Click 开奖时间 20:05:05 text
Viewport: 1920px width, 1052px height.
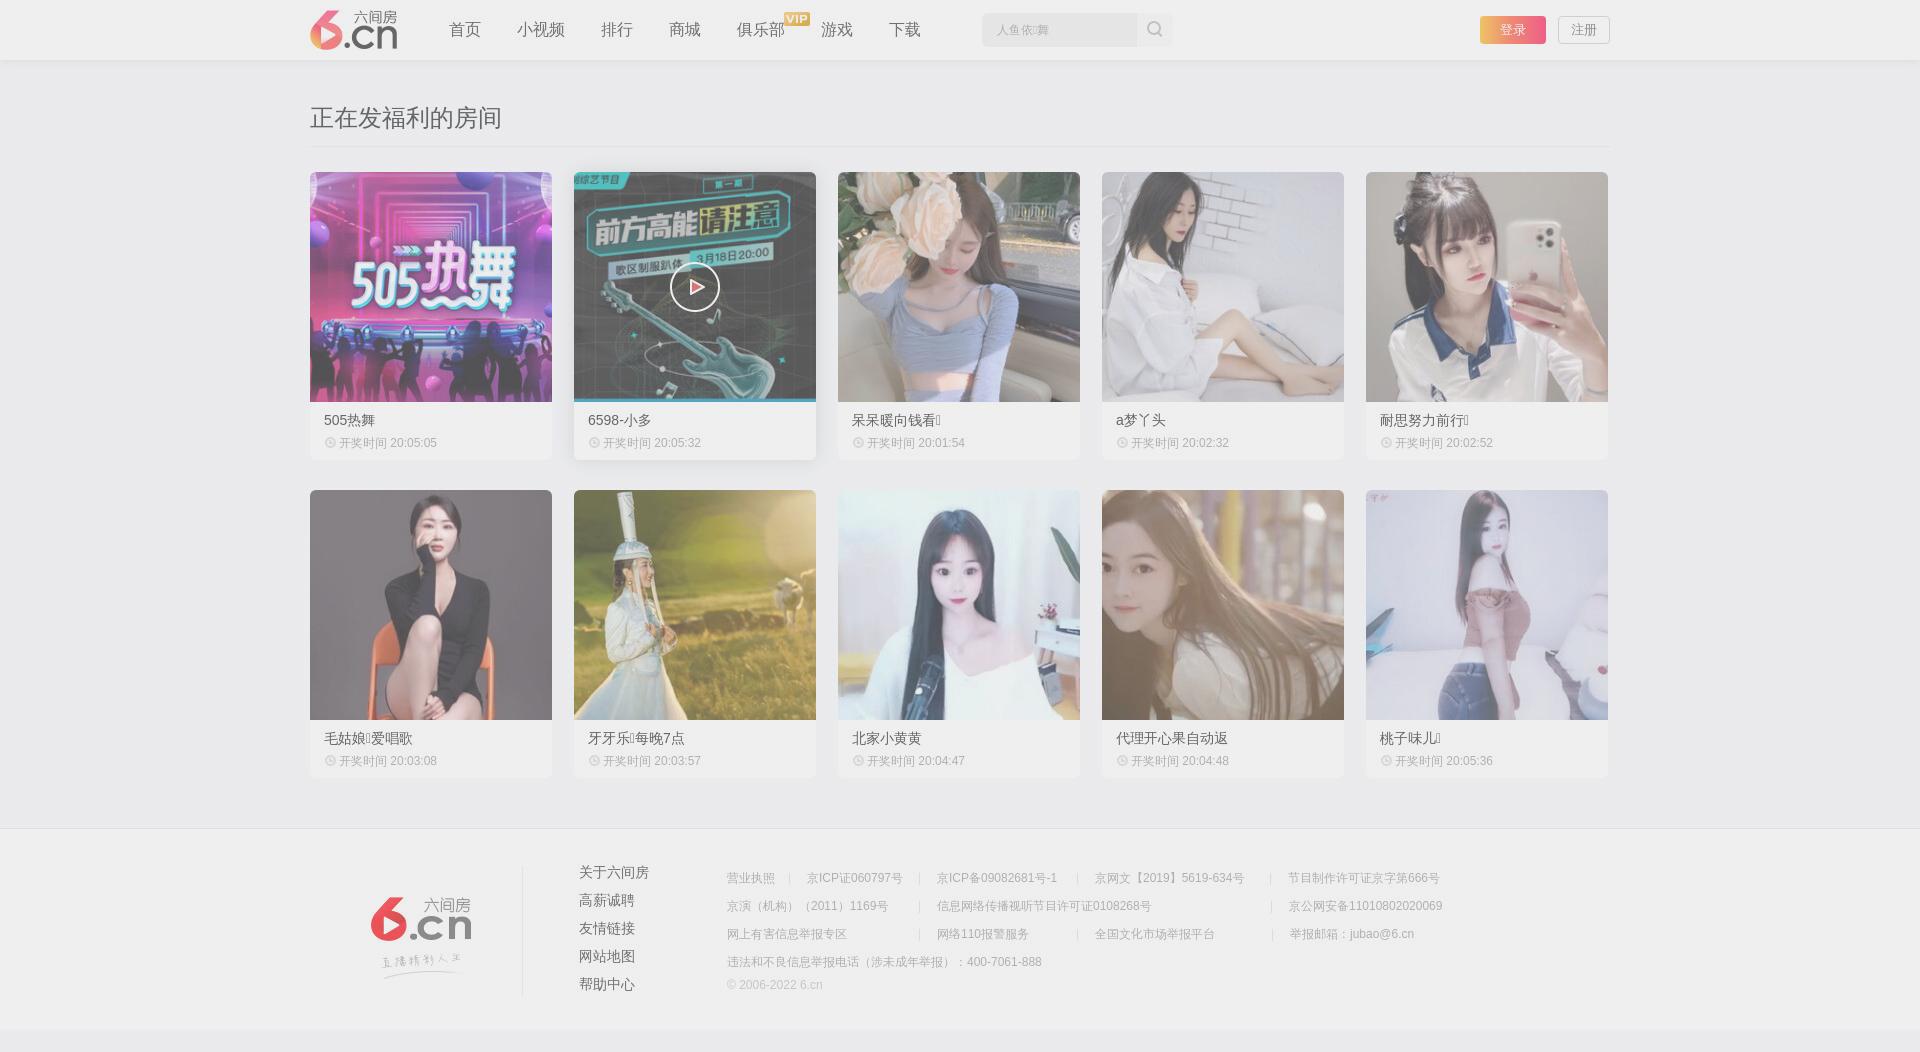(x=388, y=443)
